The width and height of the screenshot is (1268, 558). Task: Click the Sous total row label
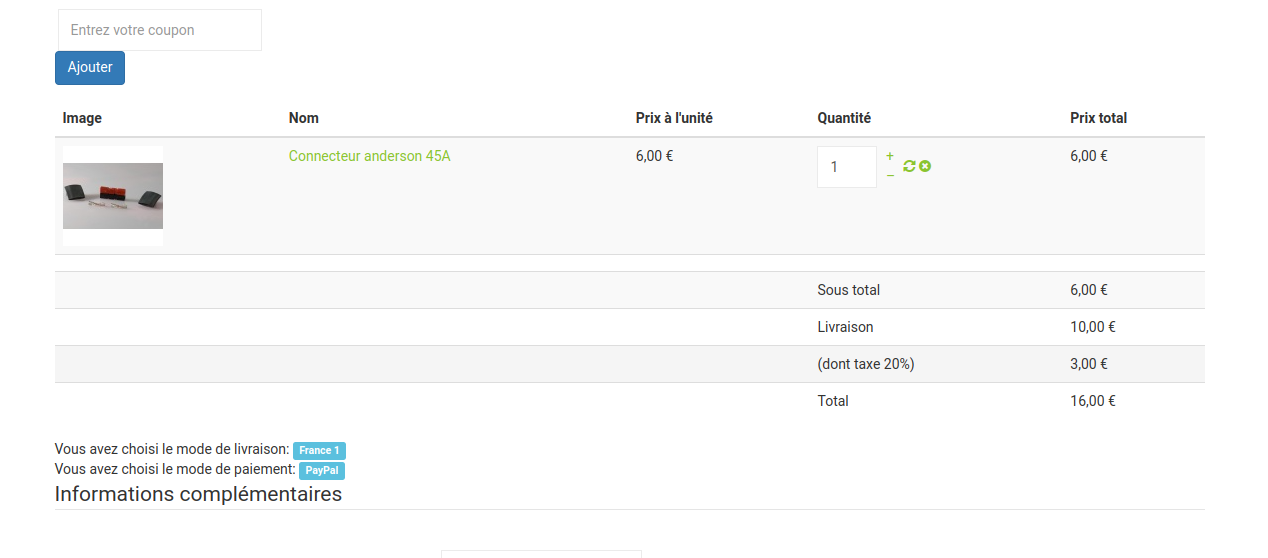848,290
